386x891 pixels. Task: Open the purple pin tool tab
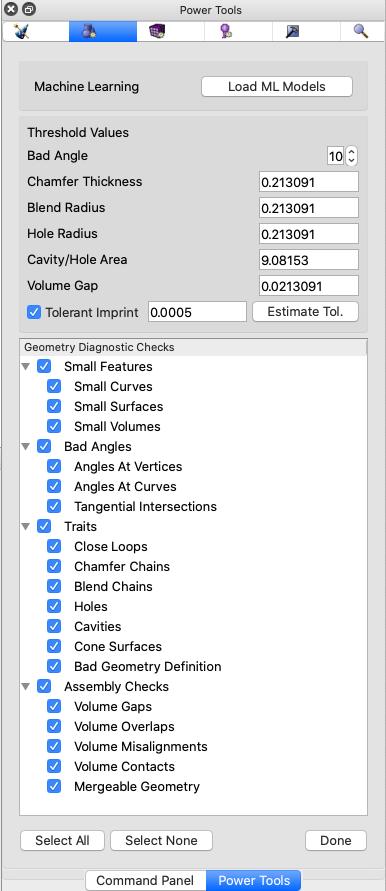[226, 32]
